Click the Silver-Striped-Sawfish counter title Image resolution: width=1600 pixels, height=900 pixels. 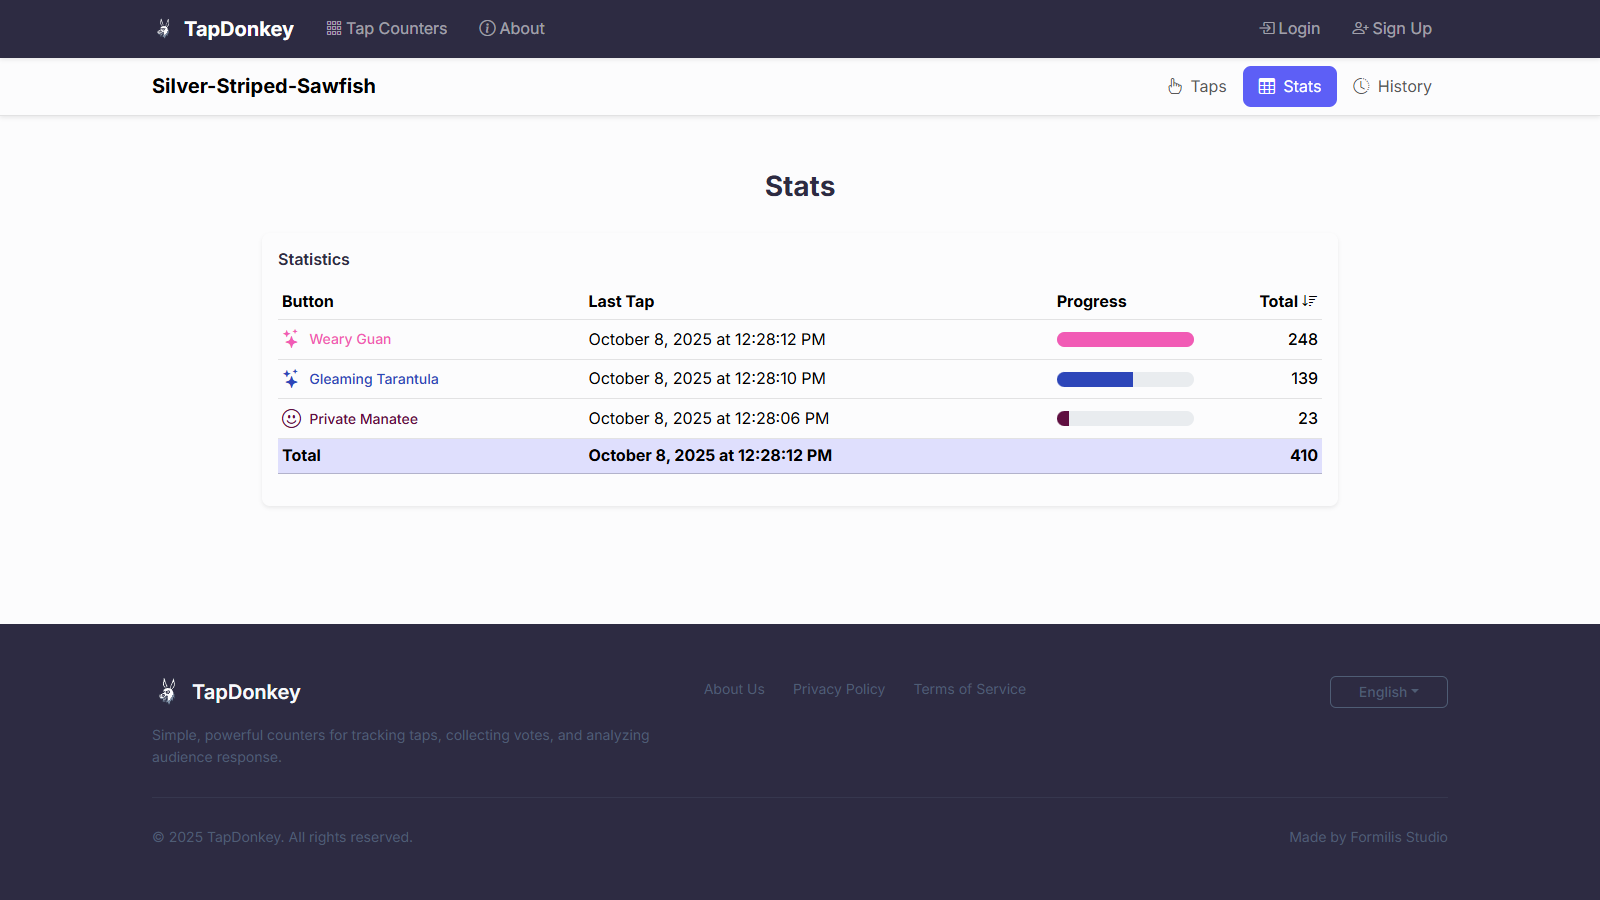coord(264,86)
